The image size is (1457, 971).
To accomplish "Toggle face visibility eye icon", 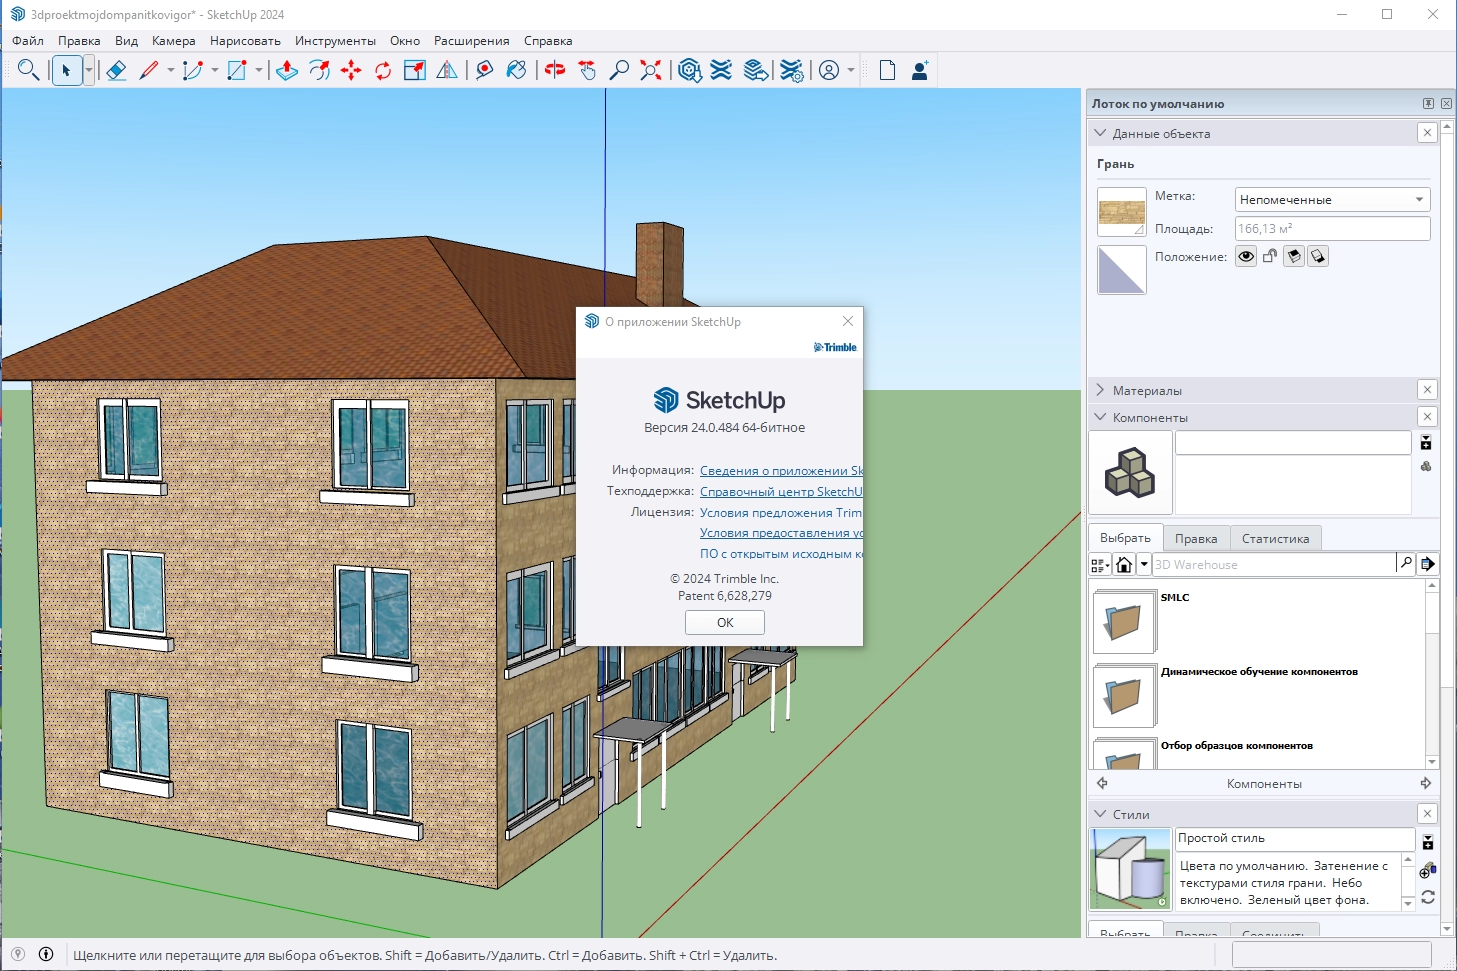I will [1246, 257].
